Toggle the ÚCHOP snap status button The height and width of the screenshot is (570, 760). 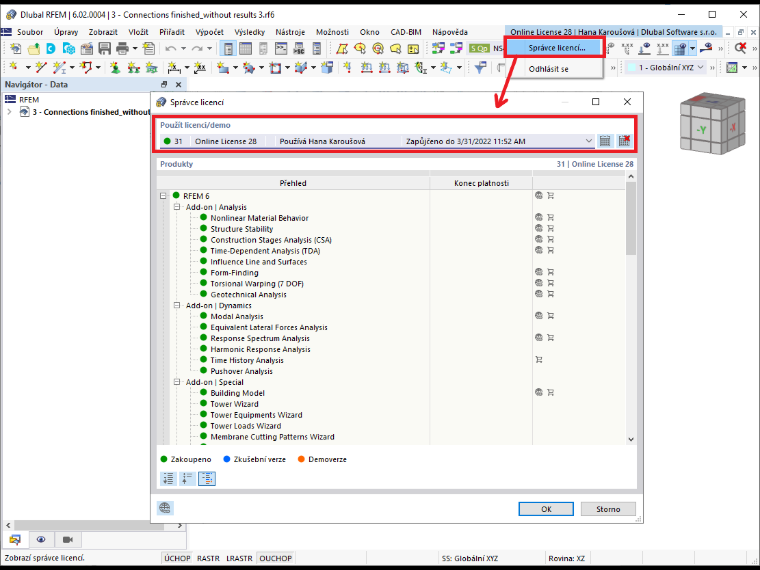pyautogui.click(x=177, y=558)
